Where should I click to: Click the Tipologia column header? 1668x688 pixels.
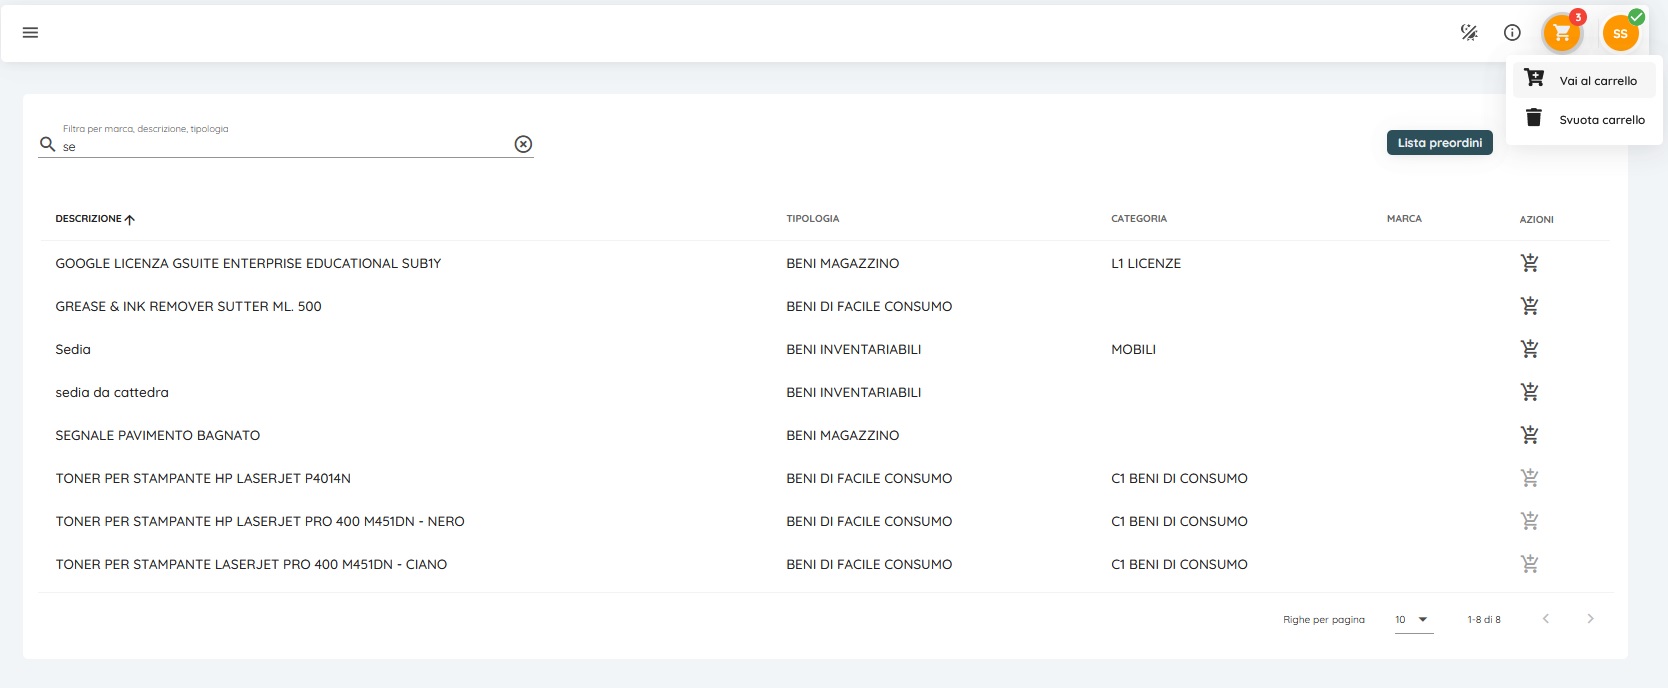812,219
